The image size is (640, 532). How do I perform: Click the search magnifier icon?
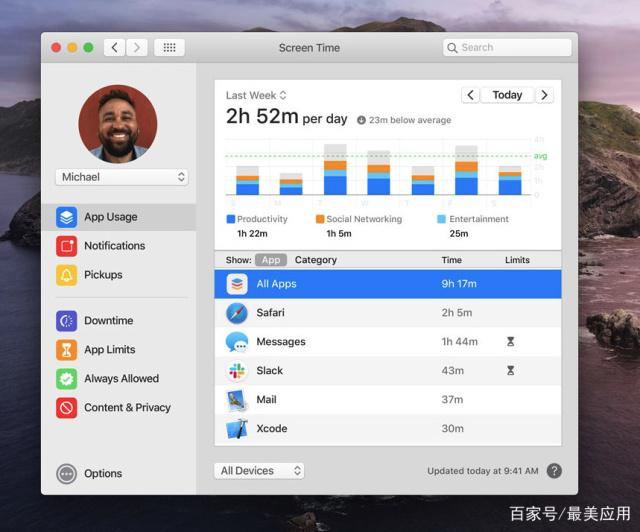(452, 48)
